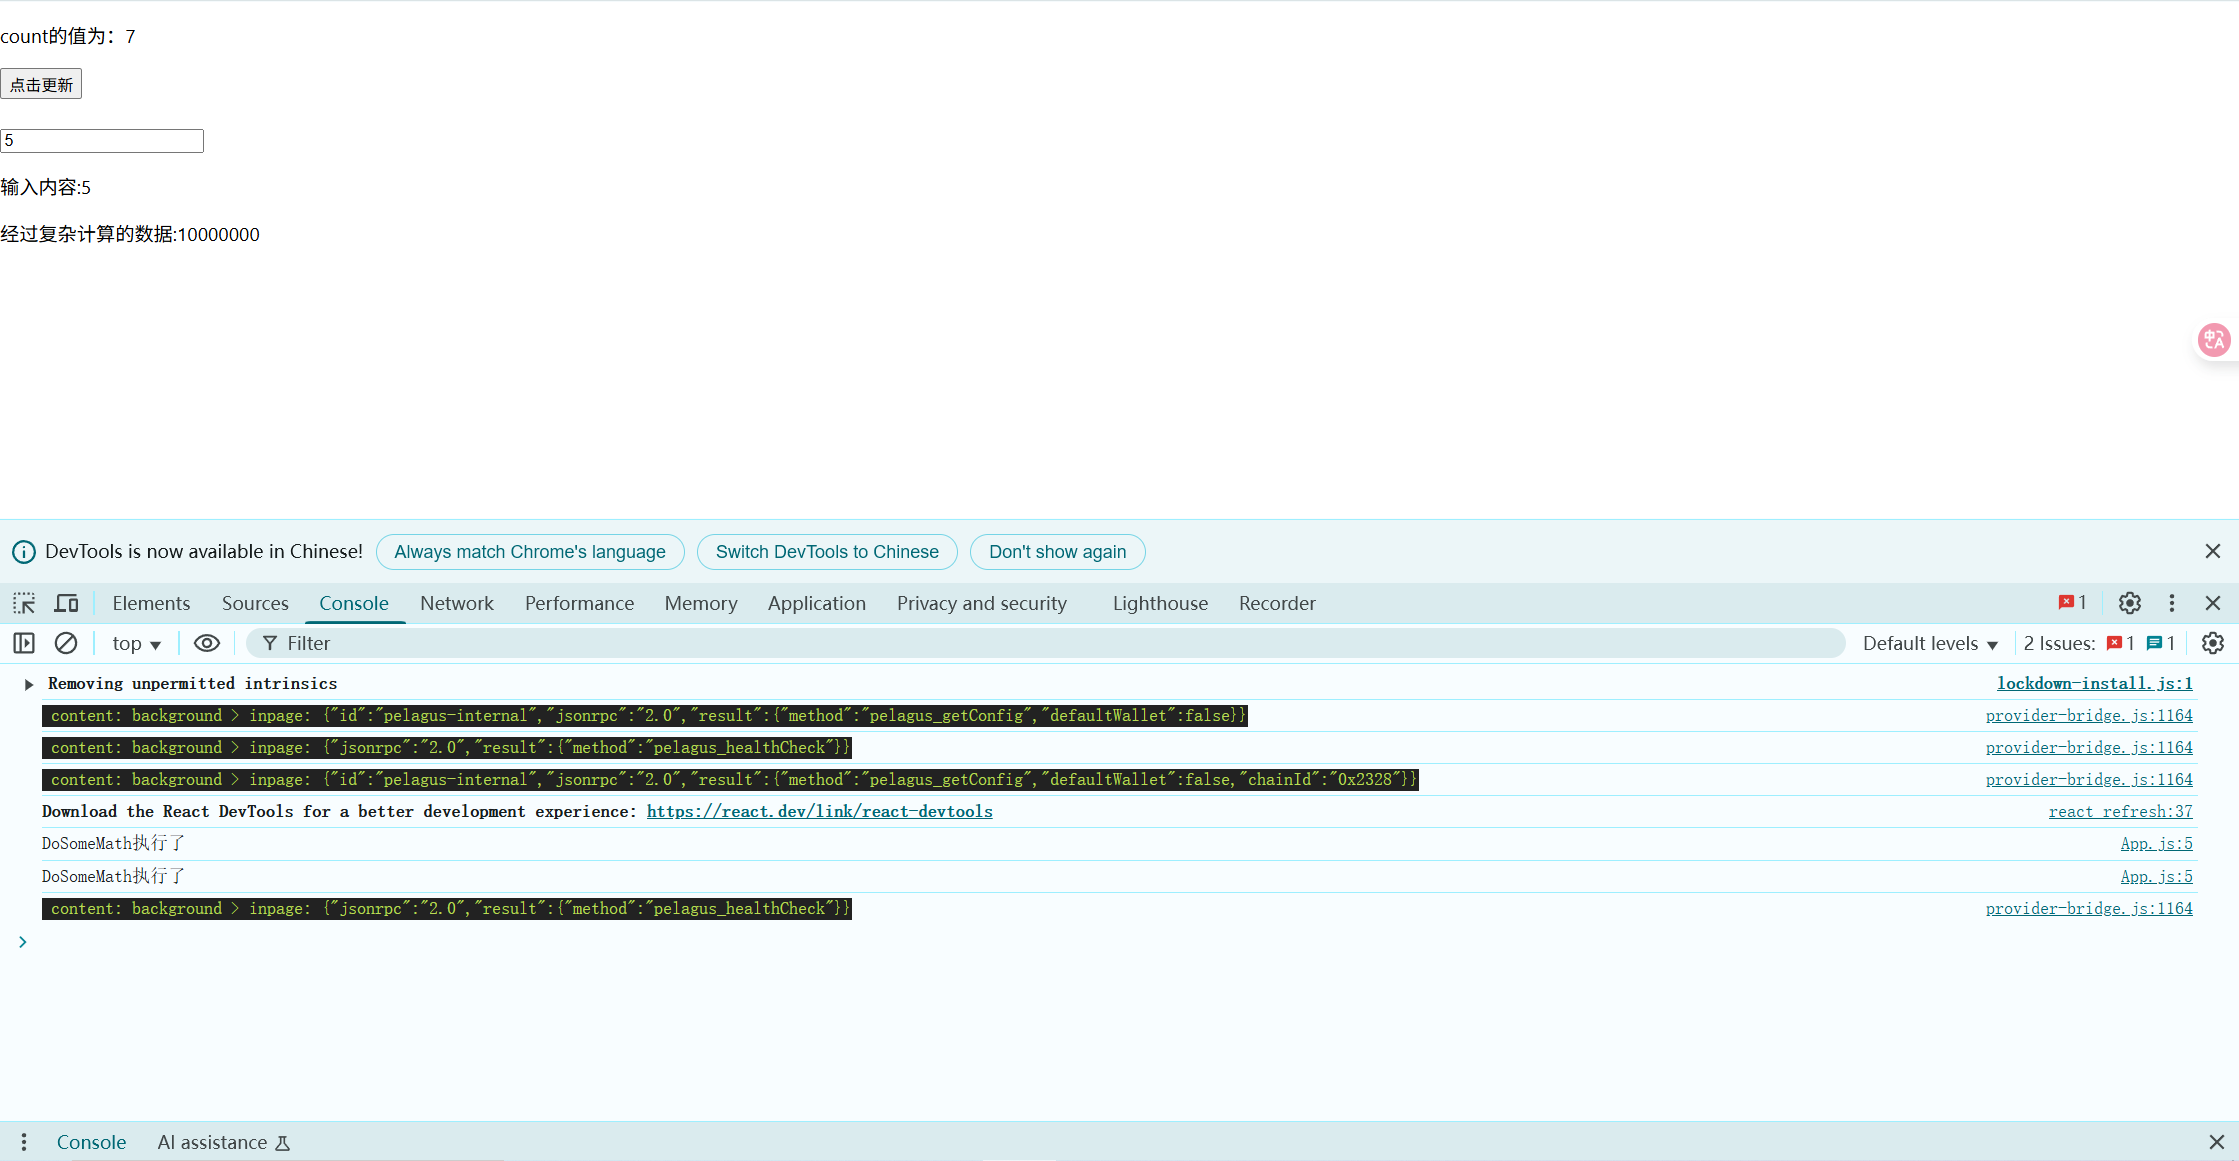Open the drawer three-dot menu icon

(24, 1142)
